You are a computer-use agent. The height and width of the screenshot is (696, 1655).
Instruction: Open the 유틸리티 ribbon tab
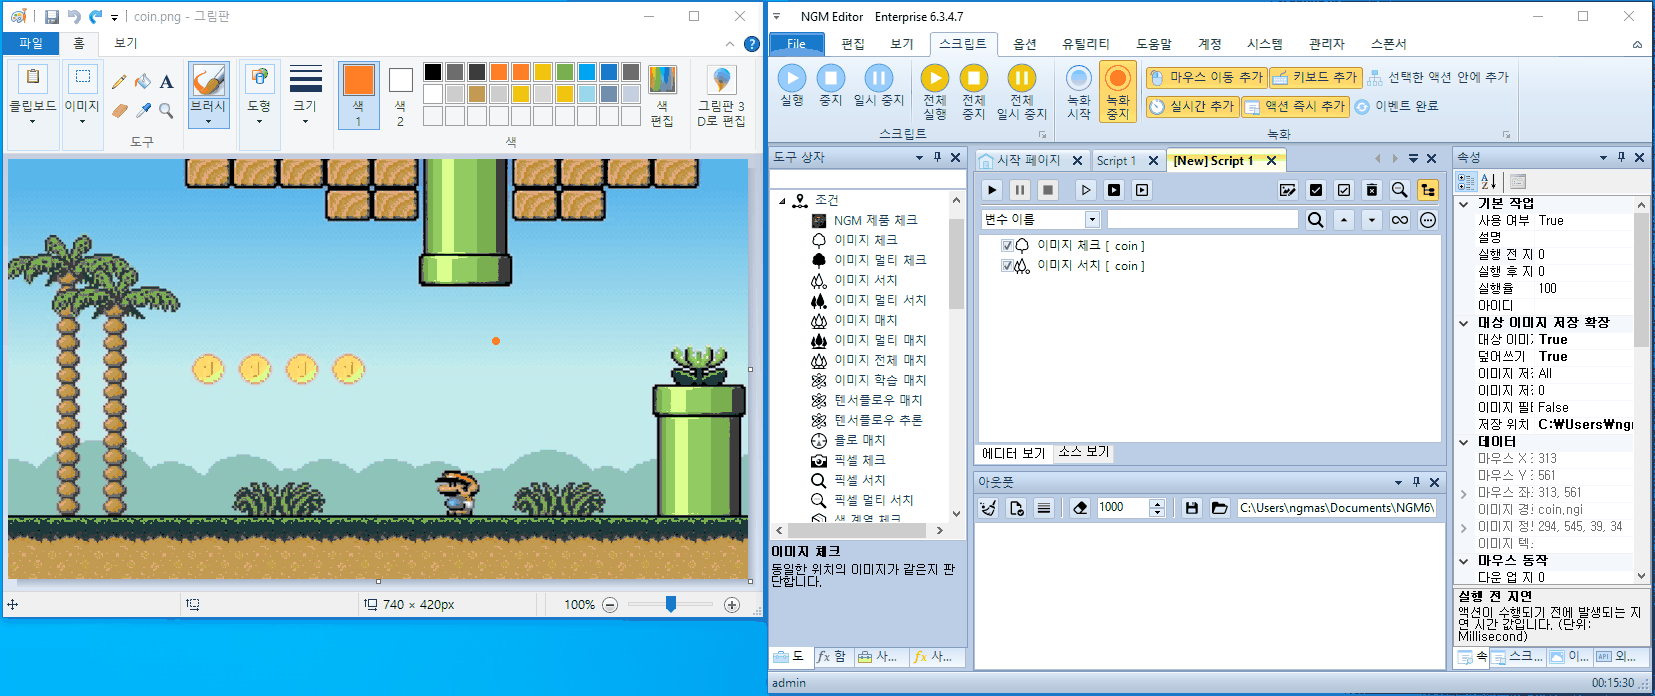[x=1086, y=44]
